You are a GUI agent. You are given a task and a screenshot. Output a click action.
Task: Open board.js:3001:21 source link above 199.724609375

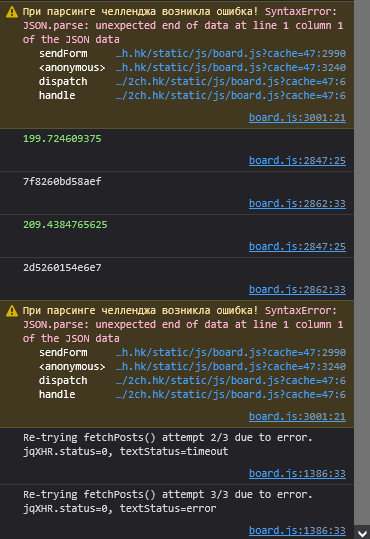pos(297,118)
